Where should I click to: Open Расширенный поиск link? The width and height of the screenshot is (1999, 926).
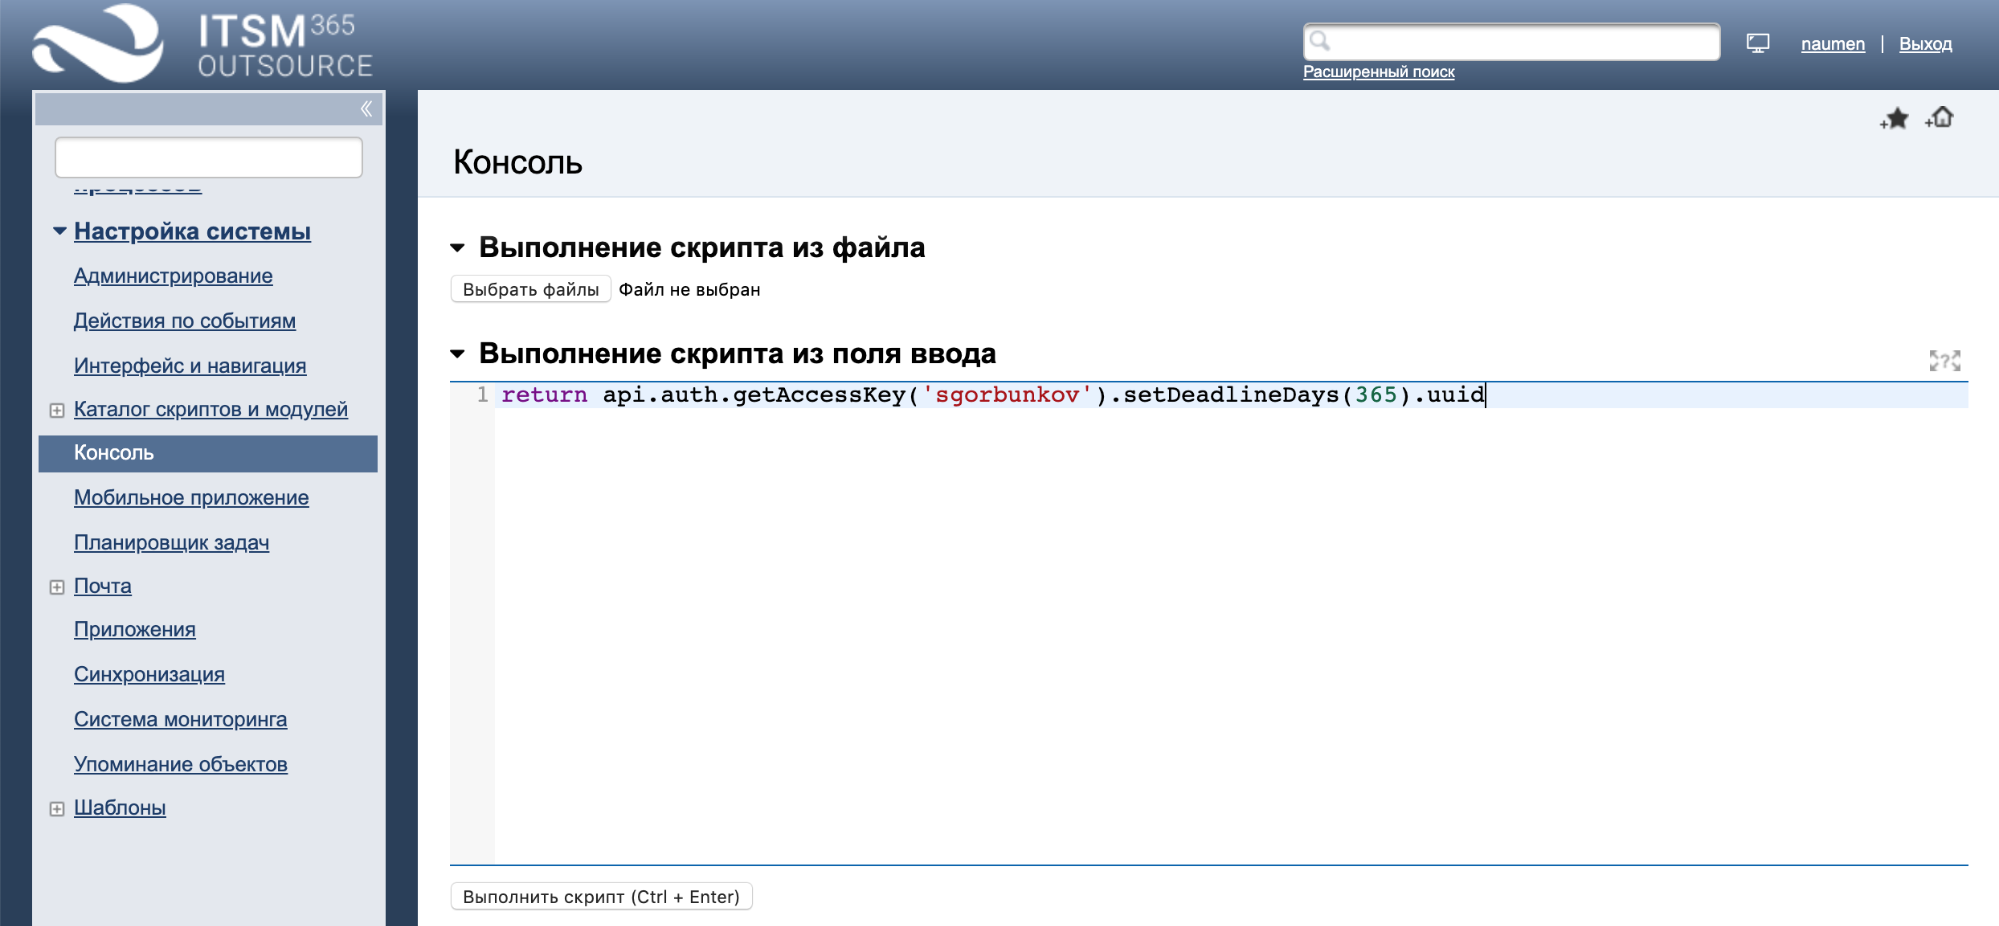[x=1378, y=72]
